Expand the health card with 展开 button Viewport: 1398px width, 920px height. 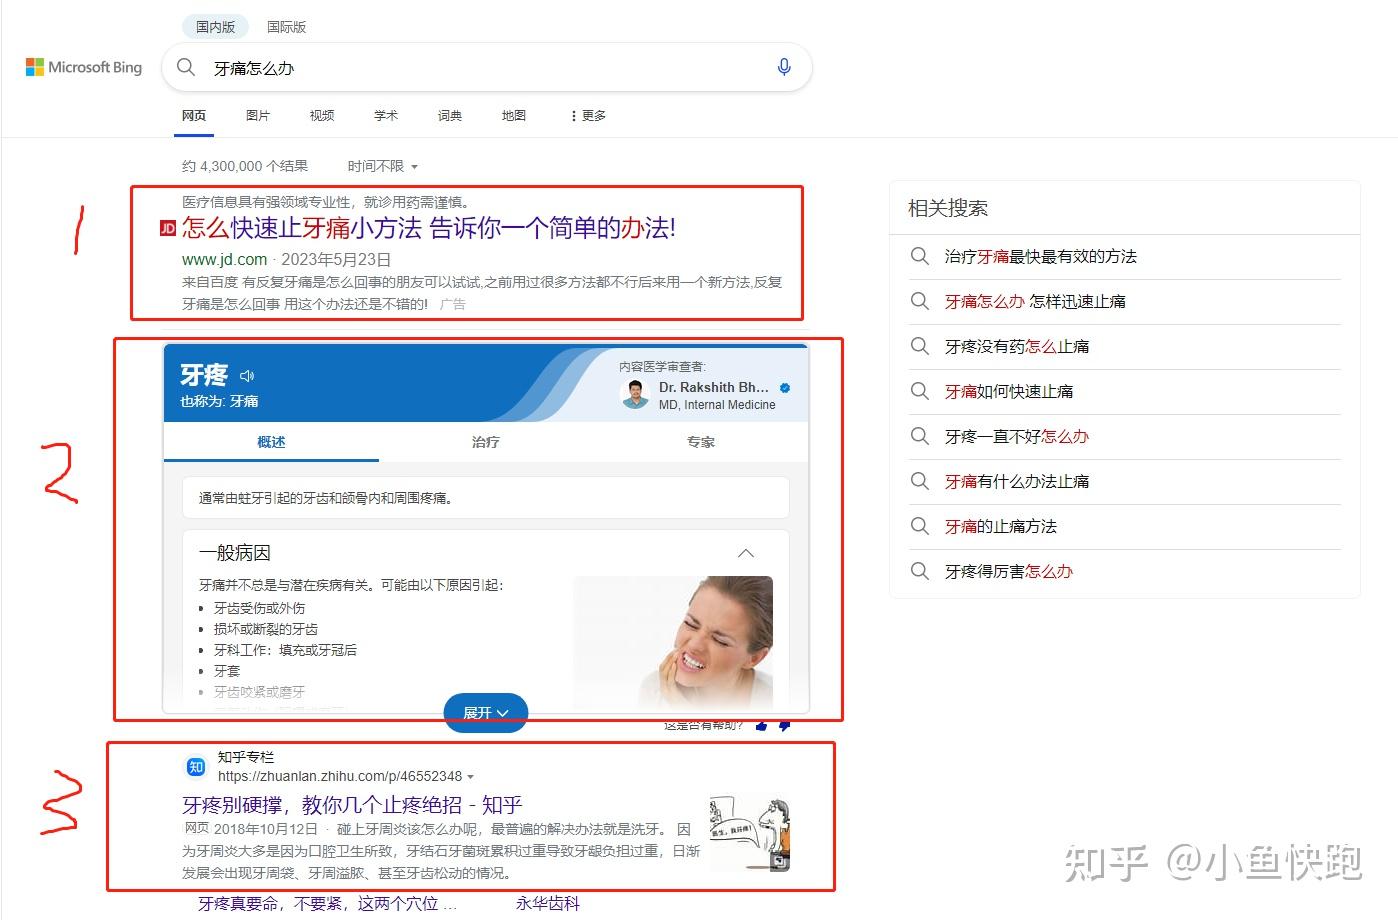pos(485,712)
